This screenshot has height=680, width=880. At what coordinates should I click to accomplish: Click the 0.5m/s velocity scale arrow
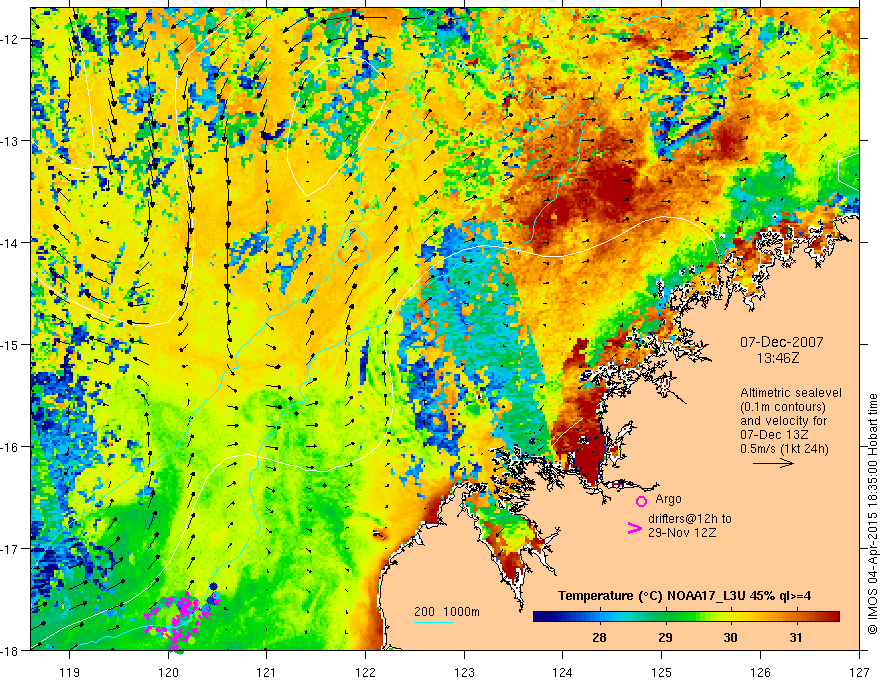(x=773, y=463)
